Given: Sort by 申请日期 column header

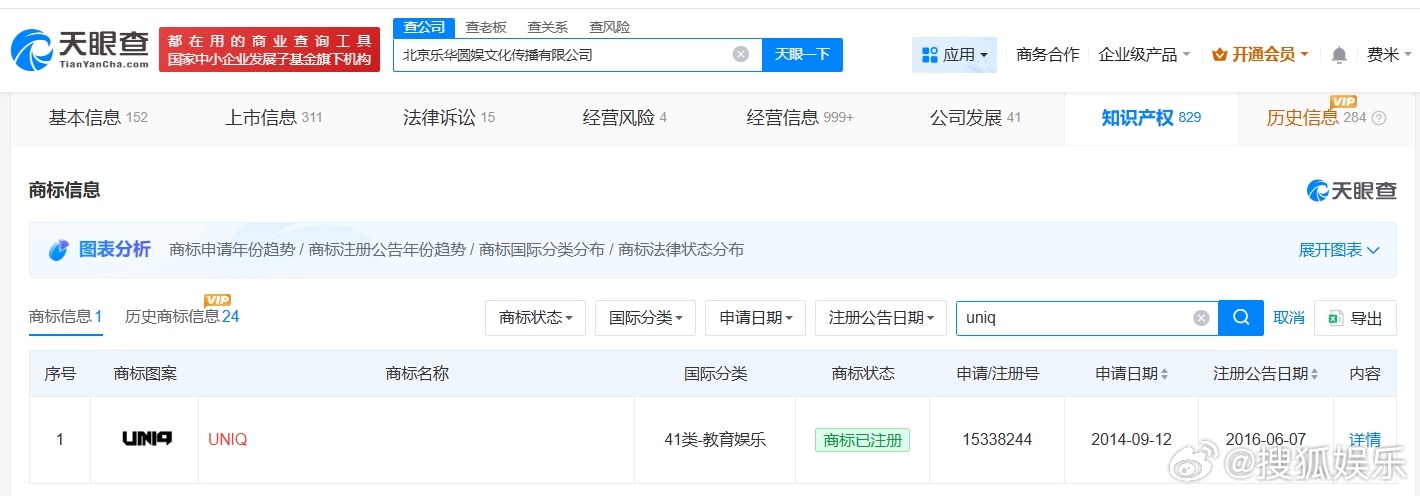Looking at the screenshot, I should (x=1131, y=374).
